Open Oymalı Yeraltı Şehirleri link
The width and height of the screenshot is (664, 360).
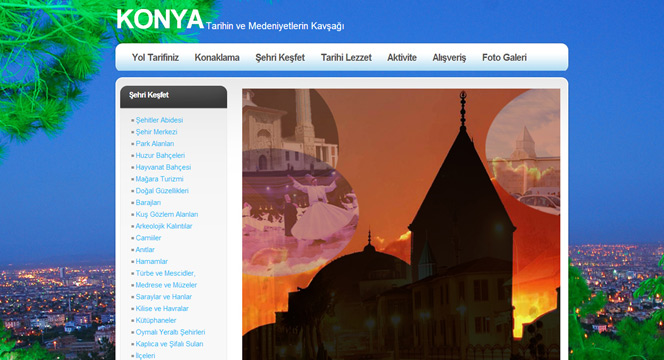tap(170, 332)
